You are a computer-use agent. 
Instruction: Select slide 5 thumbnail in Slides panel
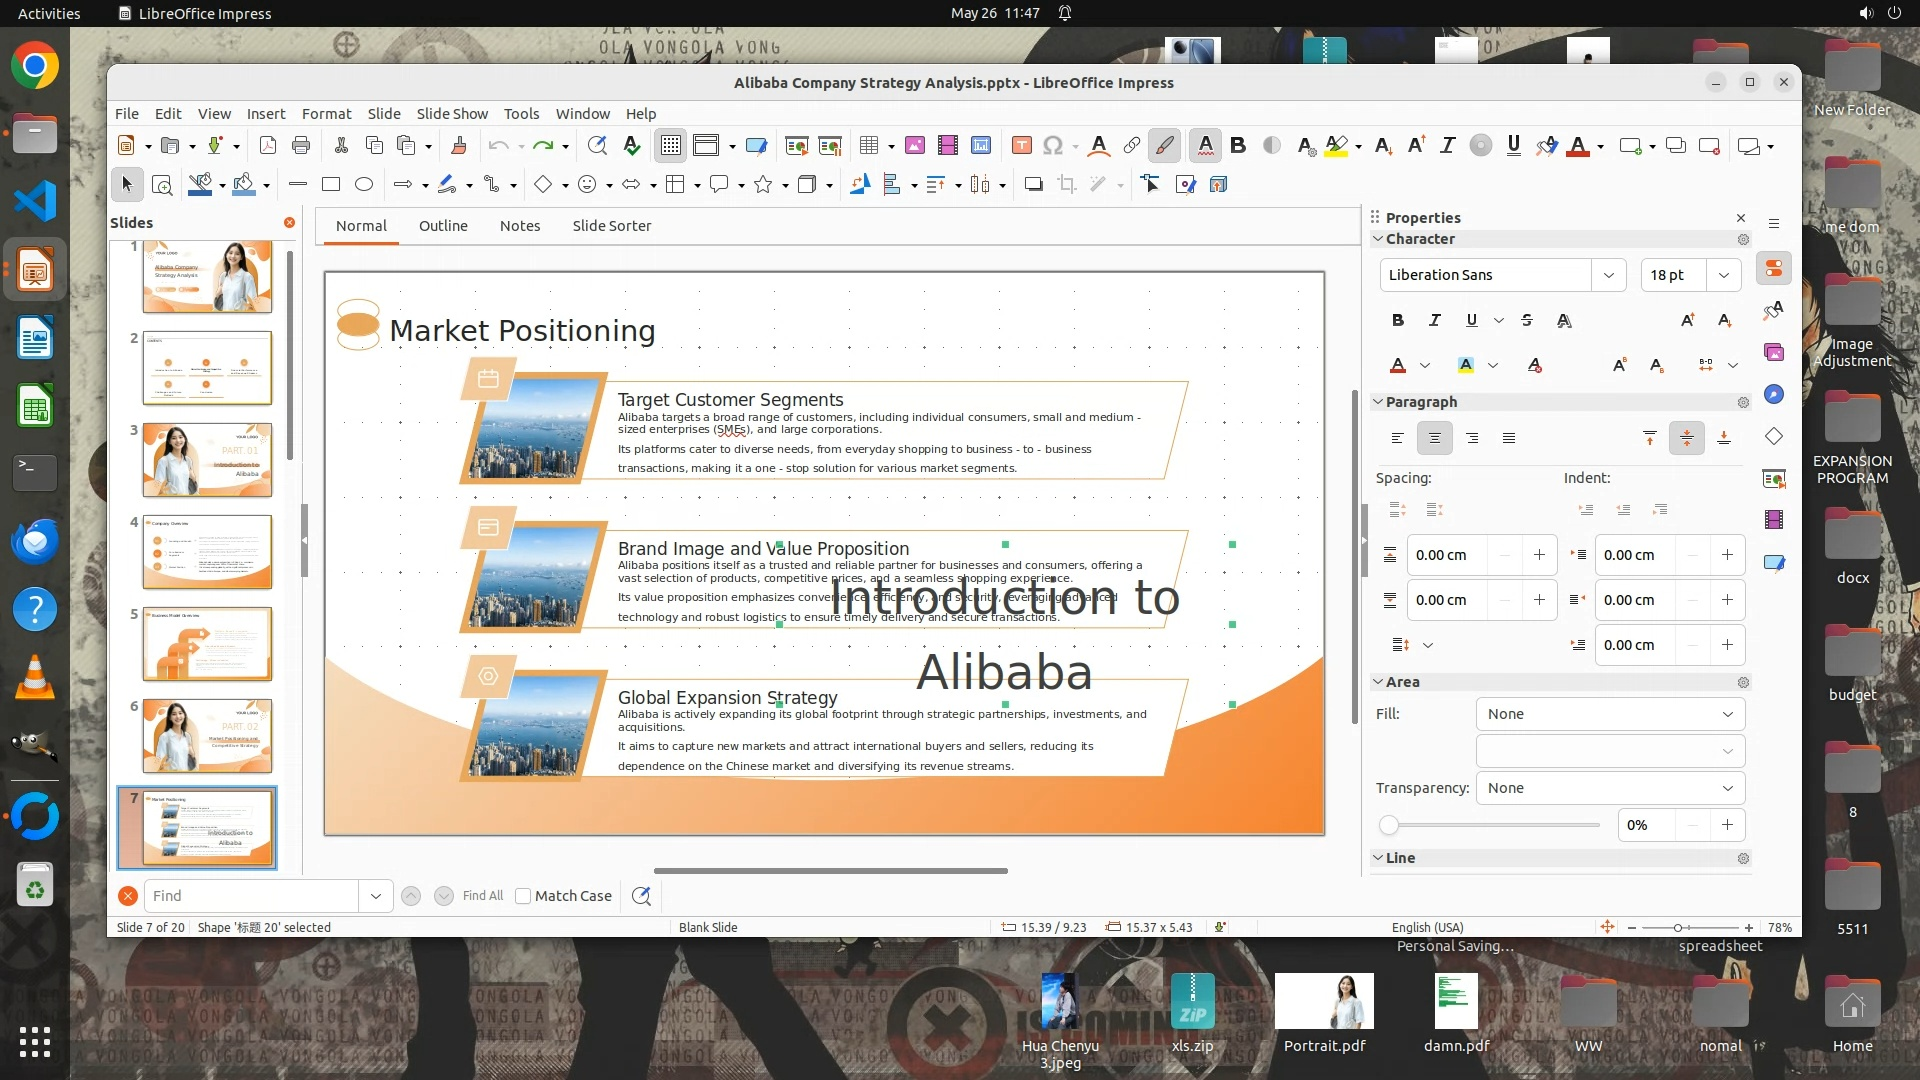pos(207,644)
